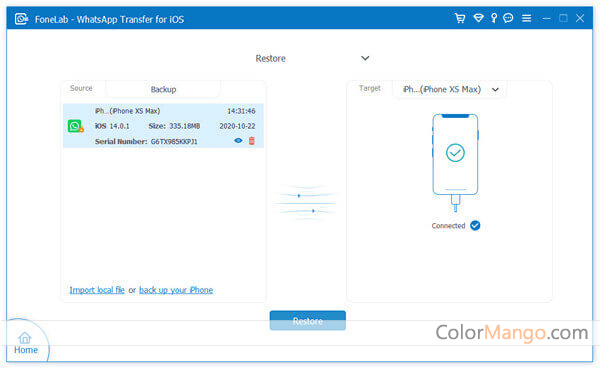Click the Restore button
Viewport: 600px width, 369px height.
(x=308, y=320)
